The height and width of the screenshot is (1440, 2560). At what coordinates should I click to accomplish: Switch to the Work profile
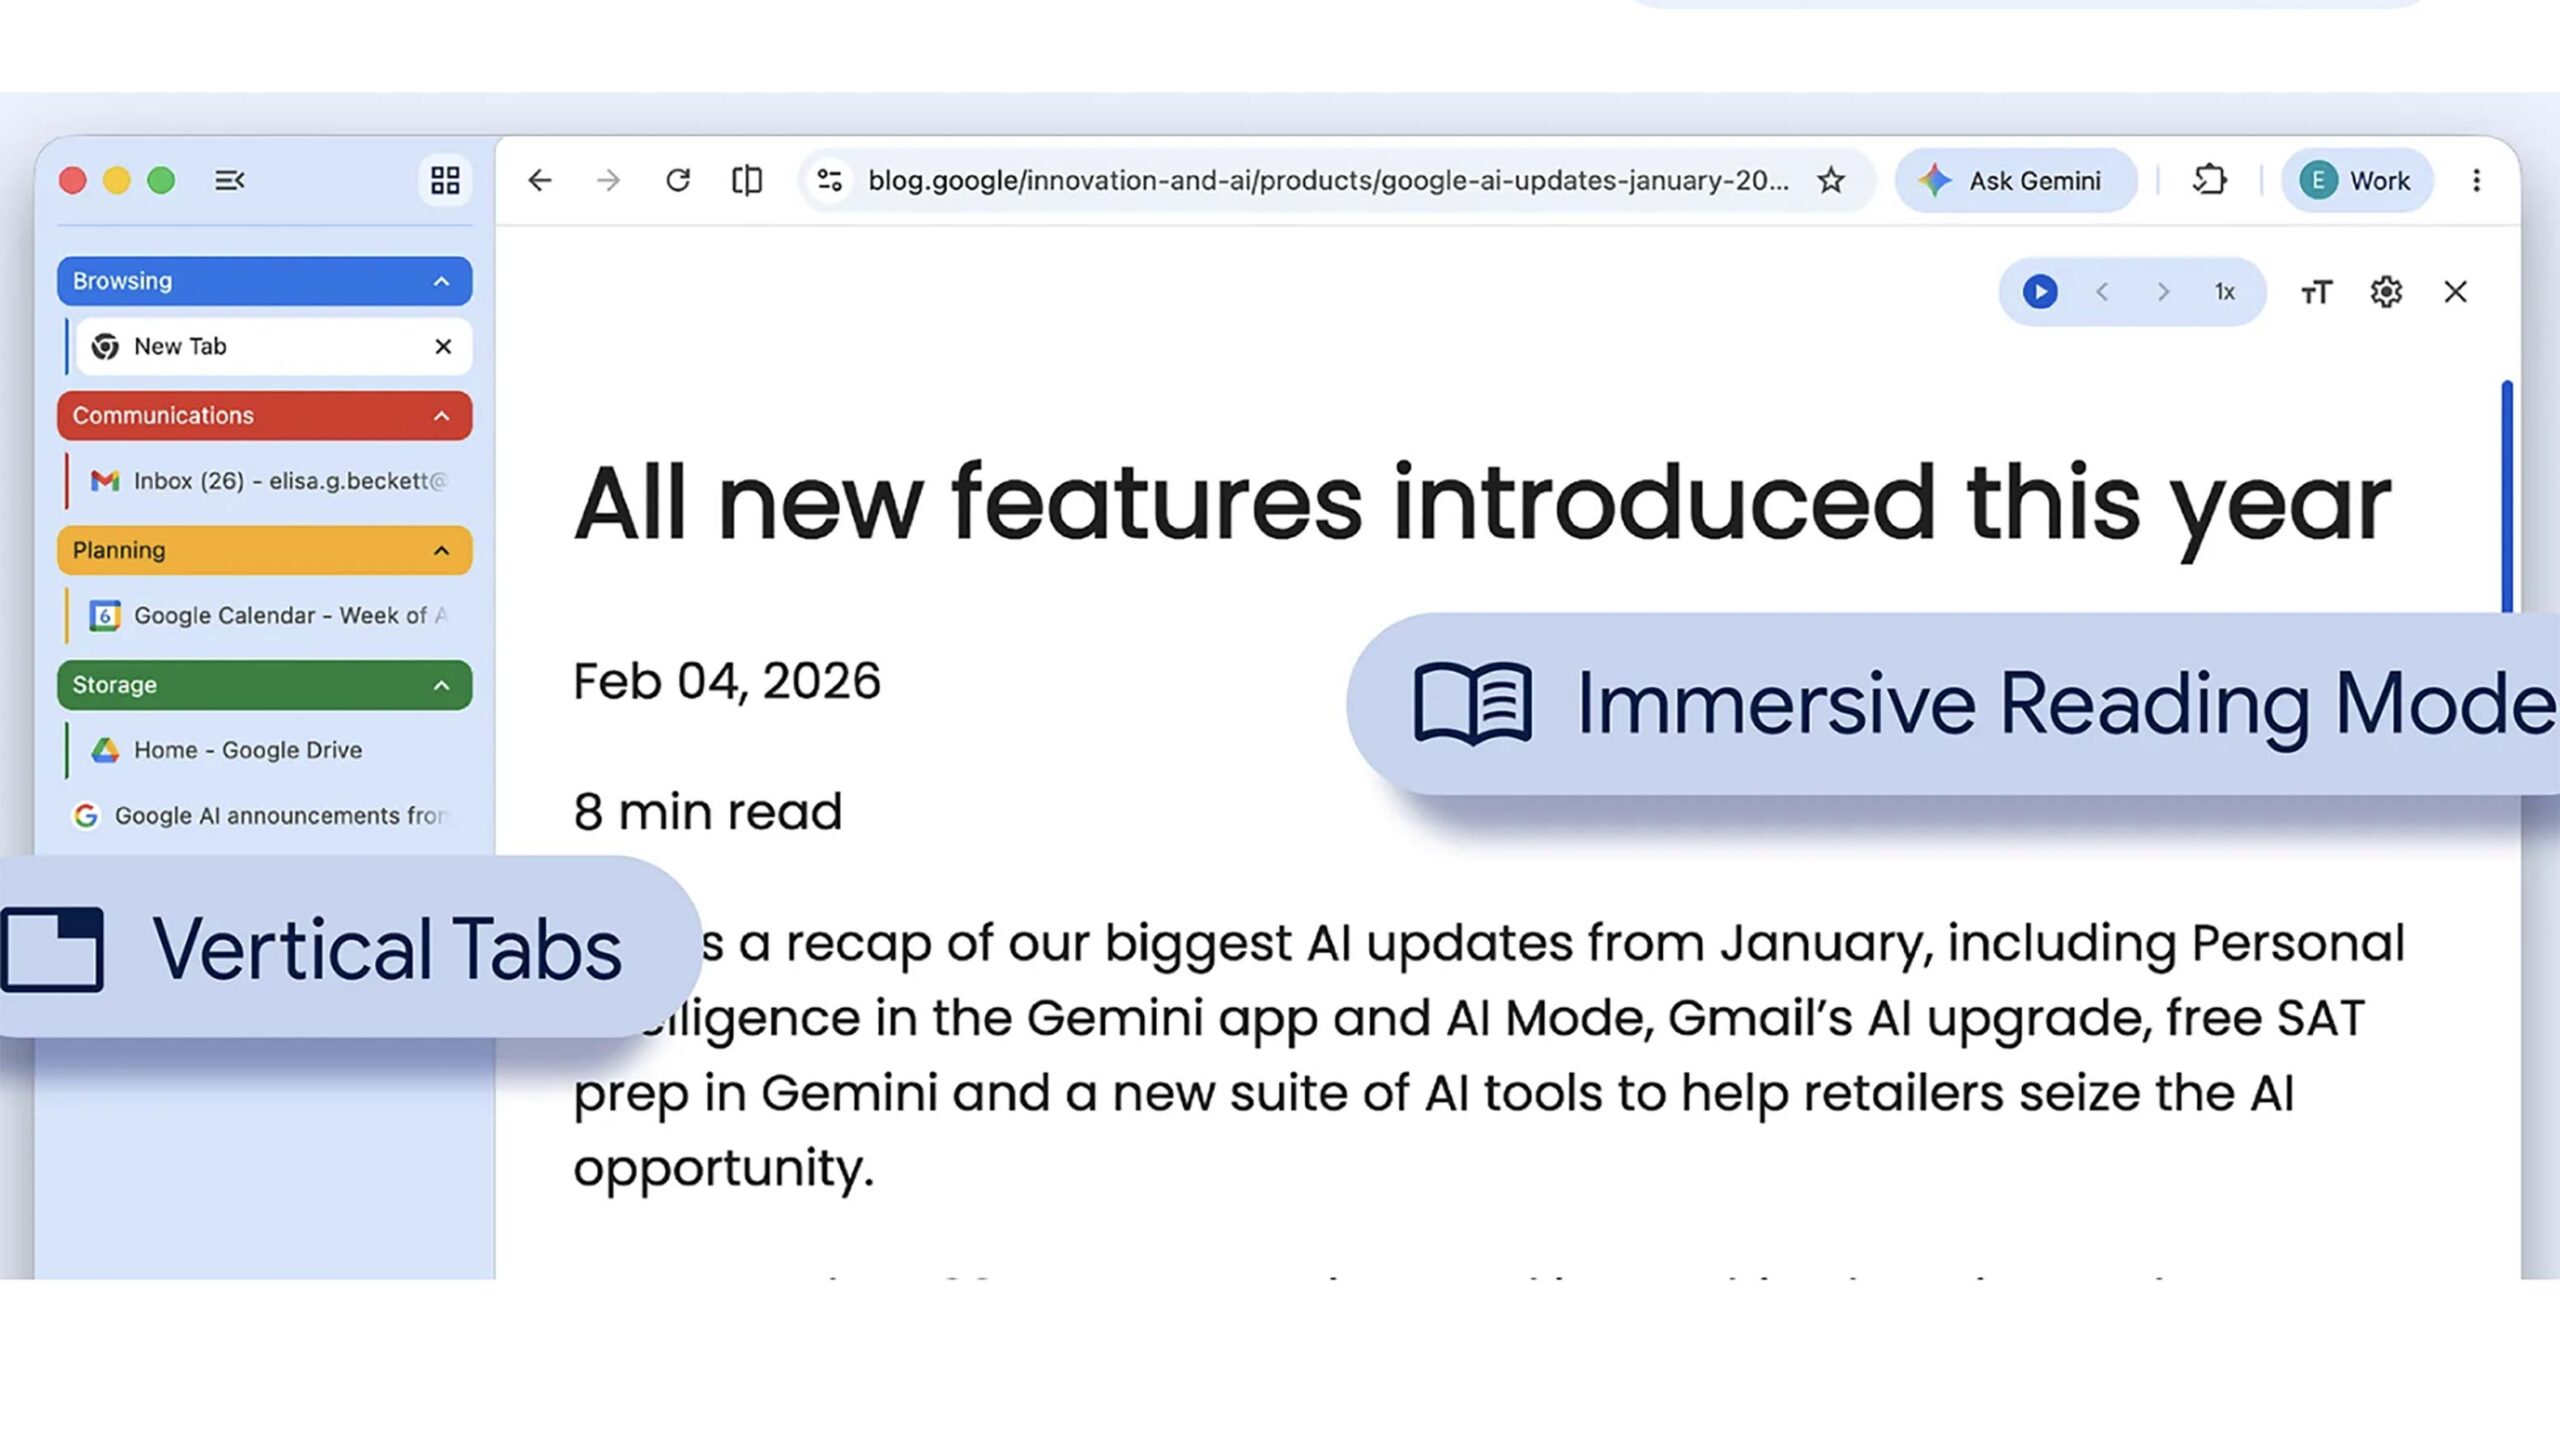tap(2356, 180)
